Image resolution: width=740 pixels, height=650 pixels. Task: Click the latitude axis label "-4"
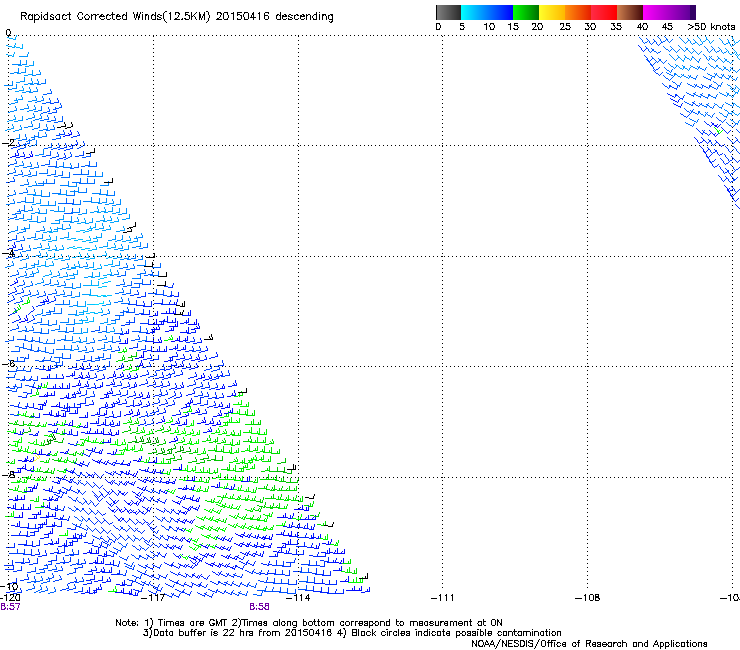pyautogui.click(x=8, y=253)
